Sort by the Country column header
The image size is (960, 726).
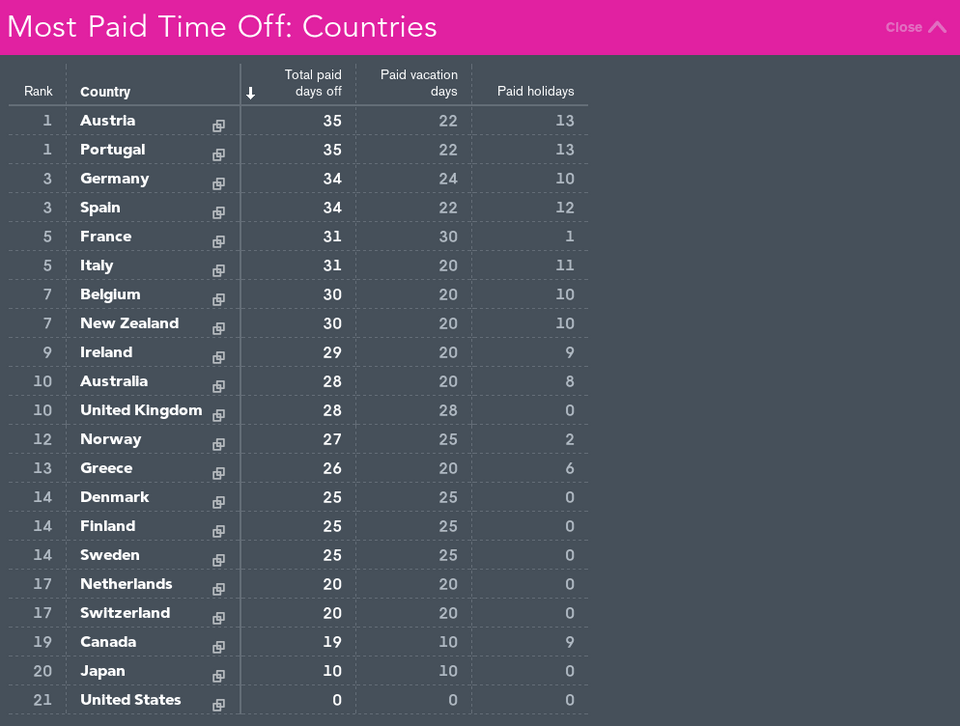(105, 92)
